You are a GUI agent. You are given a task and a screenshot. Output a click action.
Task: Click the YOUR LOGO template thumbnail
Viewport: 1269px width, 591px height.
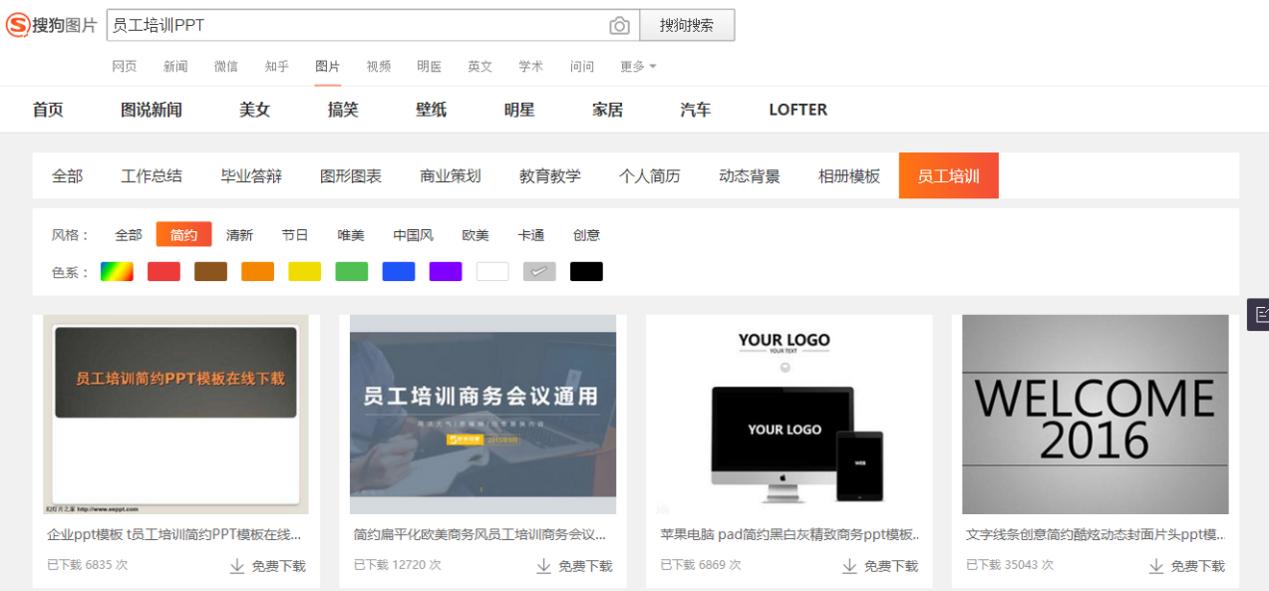[788, 411]
